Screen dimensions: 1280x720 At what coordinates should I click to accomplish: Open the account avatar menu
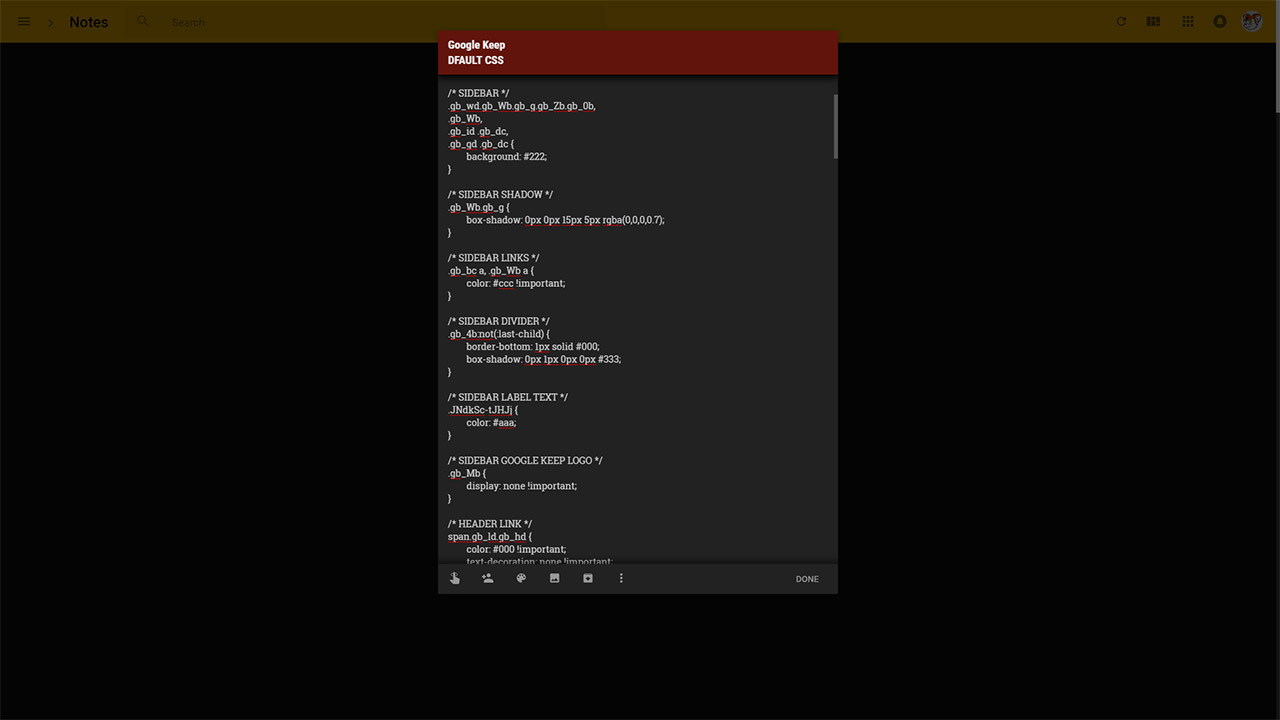[x=1252, y=21]
